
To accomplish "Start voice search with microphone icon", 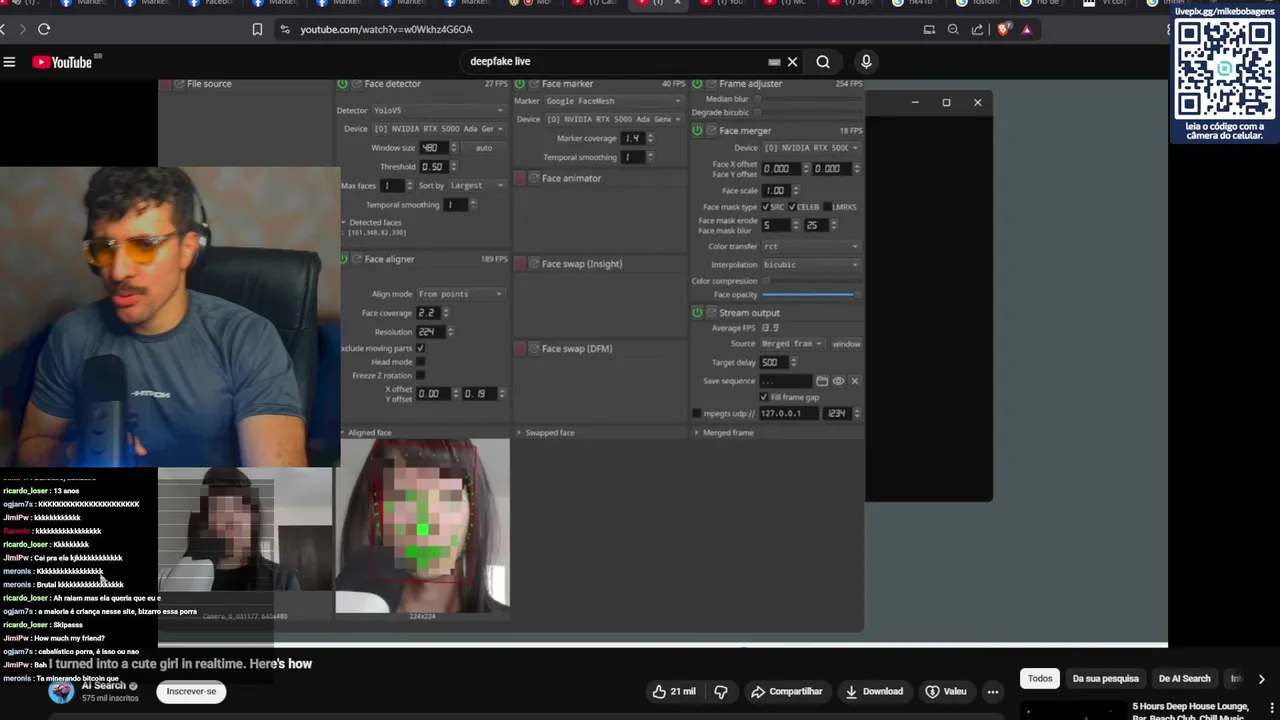I will 866,62.
